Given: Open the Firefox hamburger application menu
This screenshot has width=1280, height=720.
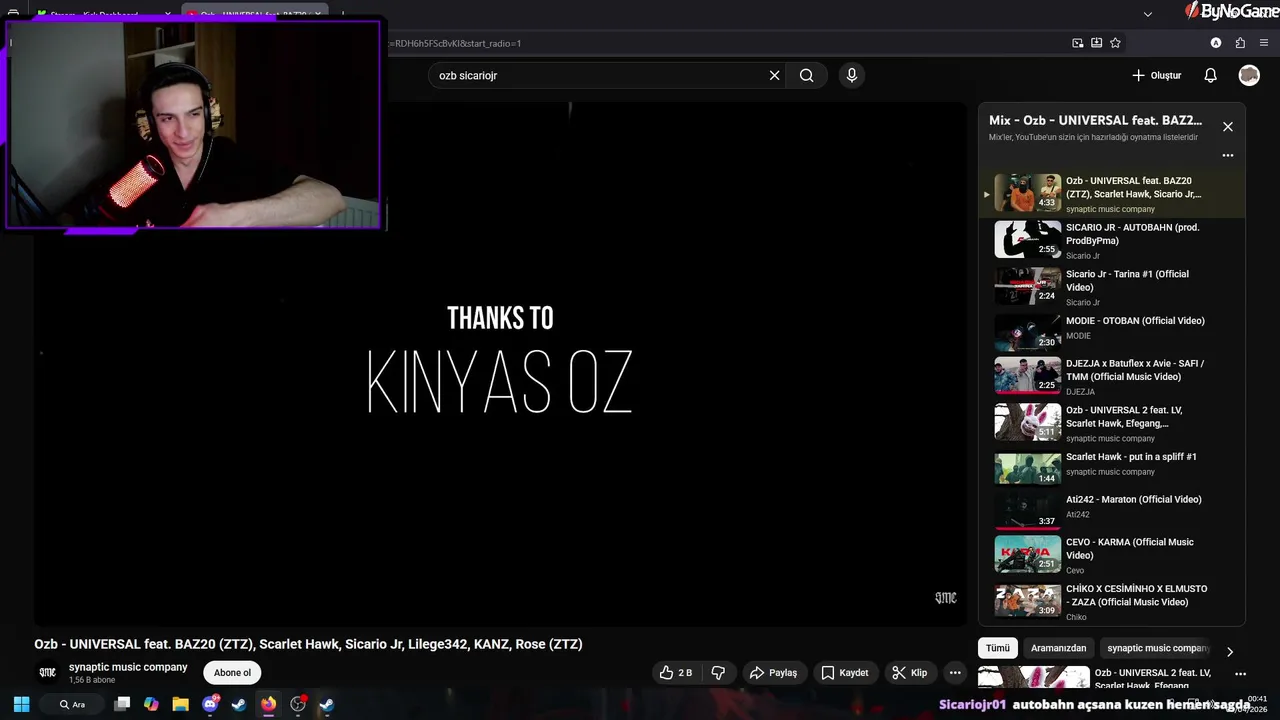Looking at the screenshot, I should coord(1264,43).
